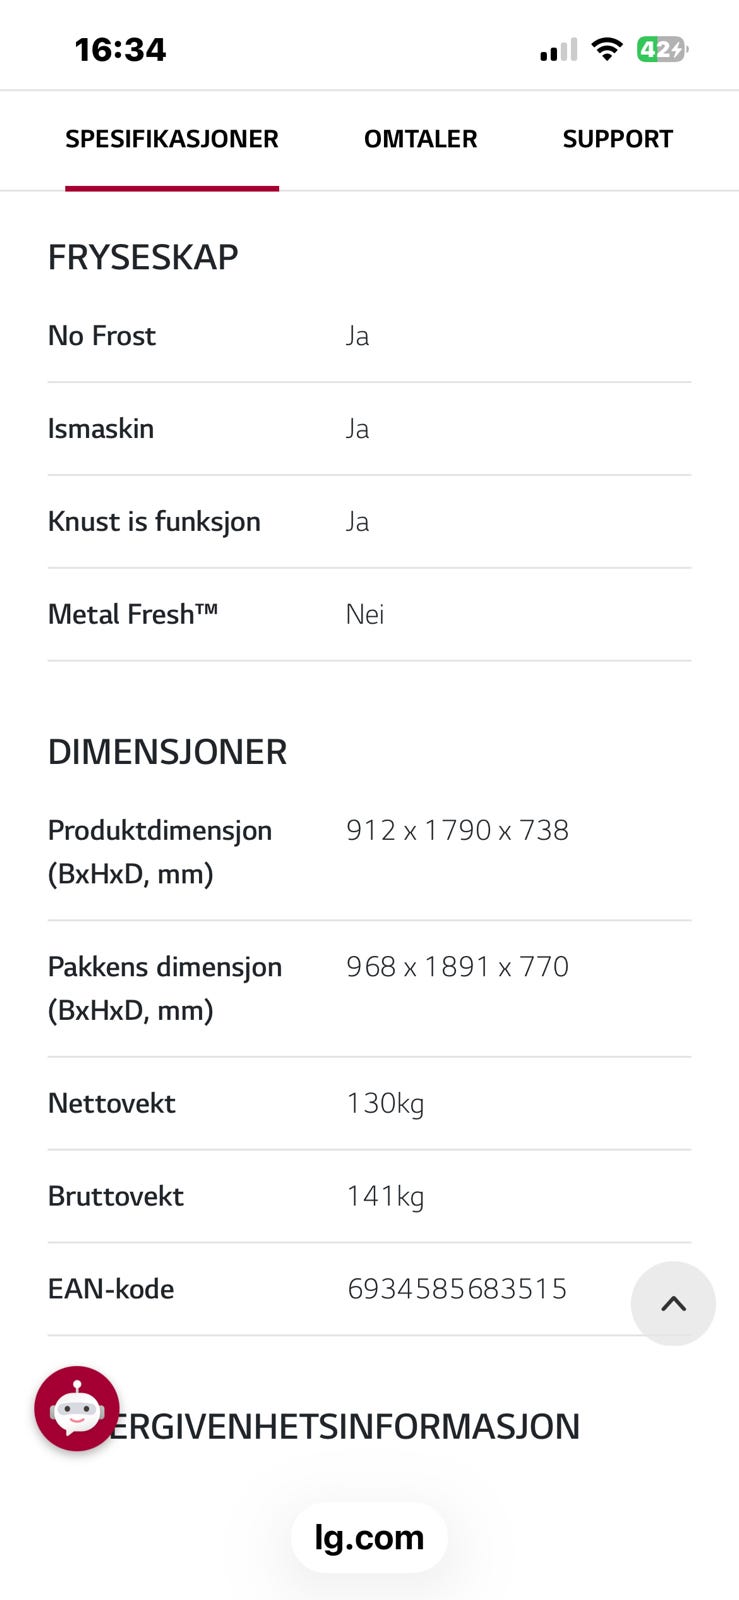Tap the Metal Fresh™ row label
The width and height of the screenshot is (739, 1600).
133,614
